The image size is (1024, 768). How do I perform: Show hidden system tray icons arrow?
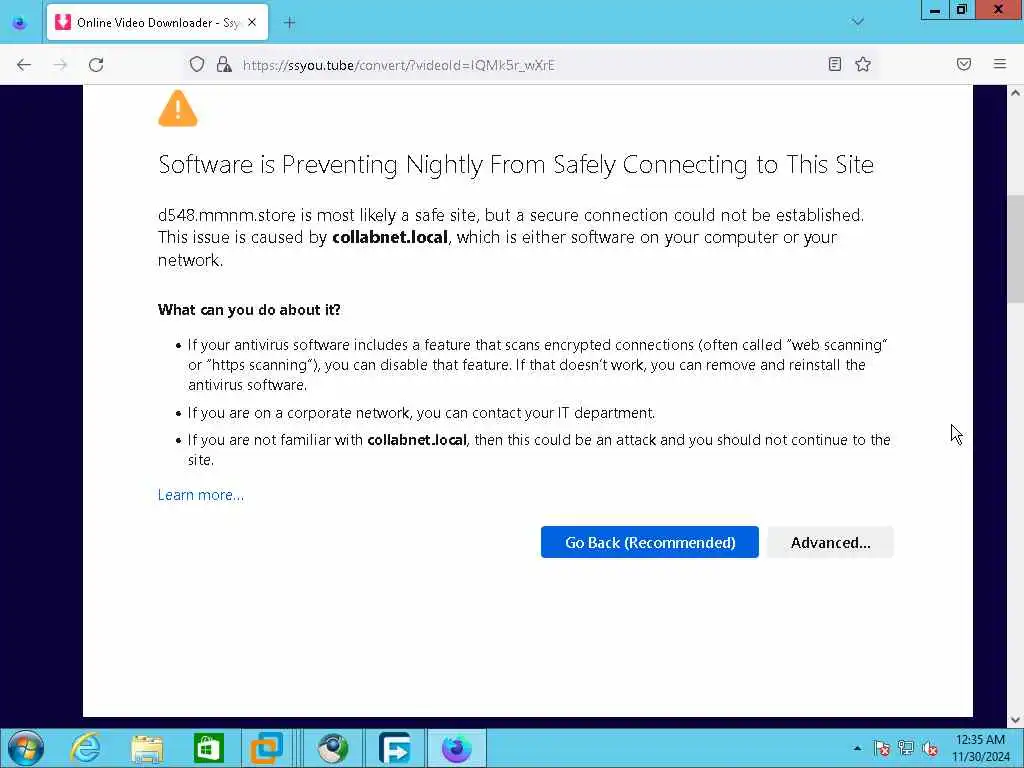coord(857,748)
